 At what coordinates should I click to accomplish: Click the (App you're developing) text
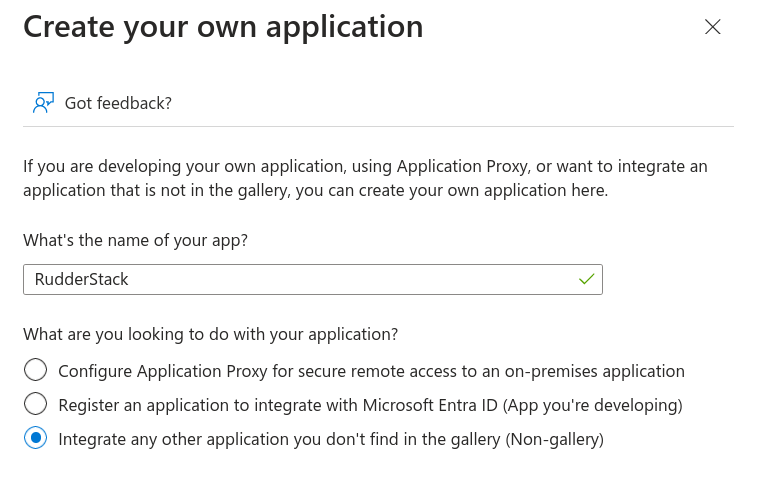pyautogui.click(x=592, y=405)
